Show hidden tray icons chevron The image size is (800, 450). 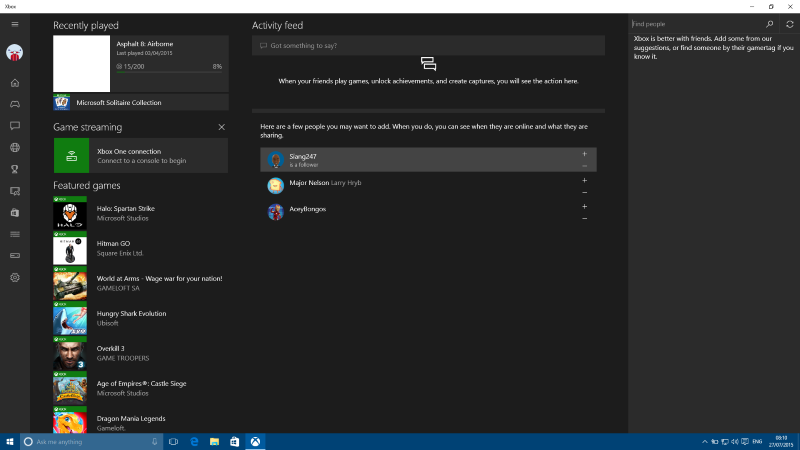(x=705, y=442)
